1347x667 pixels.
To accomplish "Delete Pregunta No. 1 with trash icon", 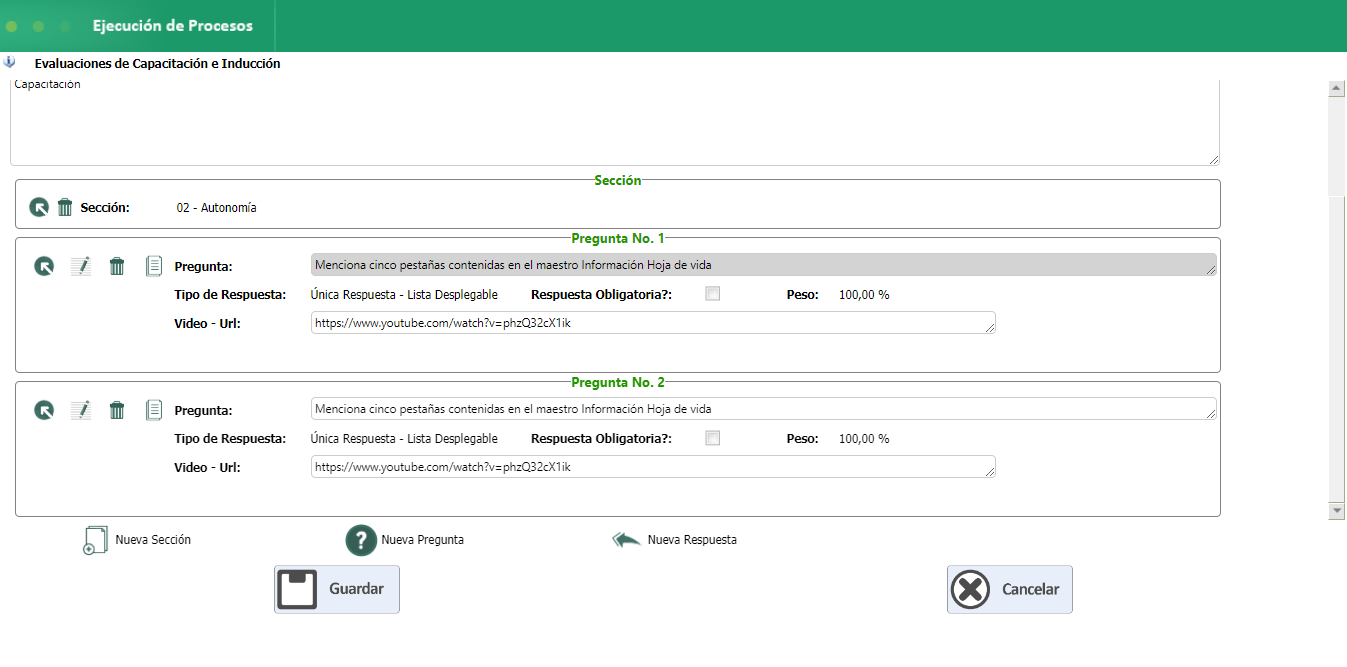I will click(x=117, y=266).
